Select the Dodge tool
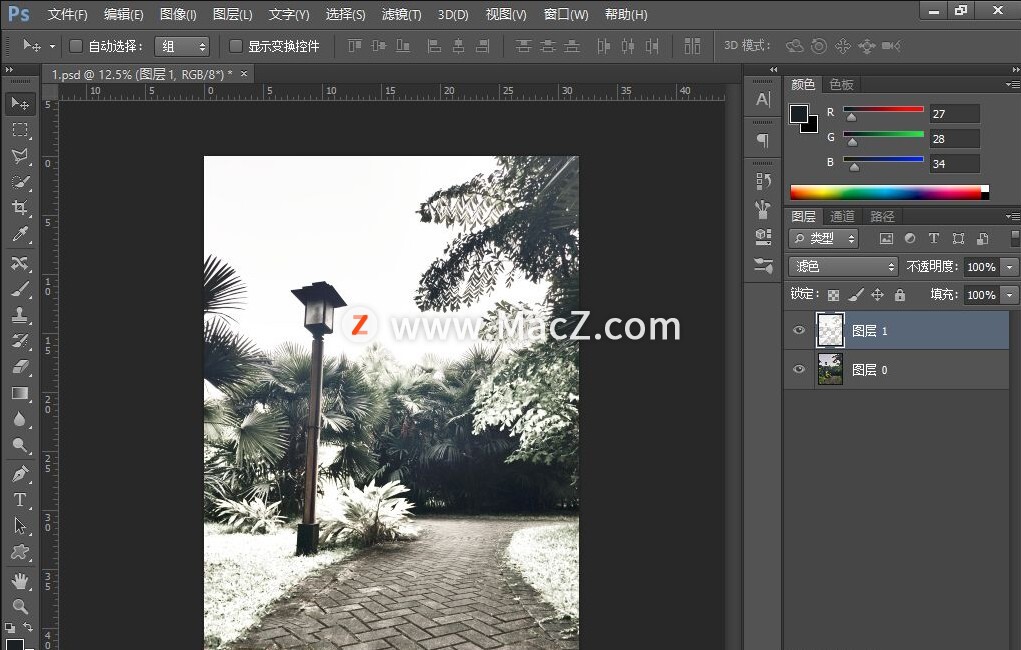The image size is (1021, 650). [x=20, y=445]
